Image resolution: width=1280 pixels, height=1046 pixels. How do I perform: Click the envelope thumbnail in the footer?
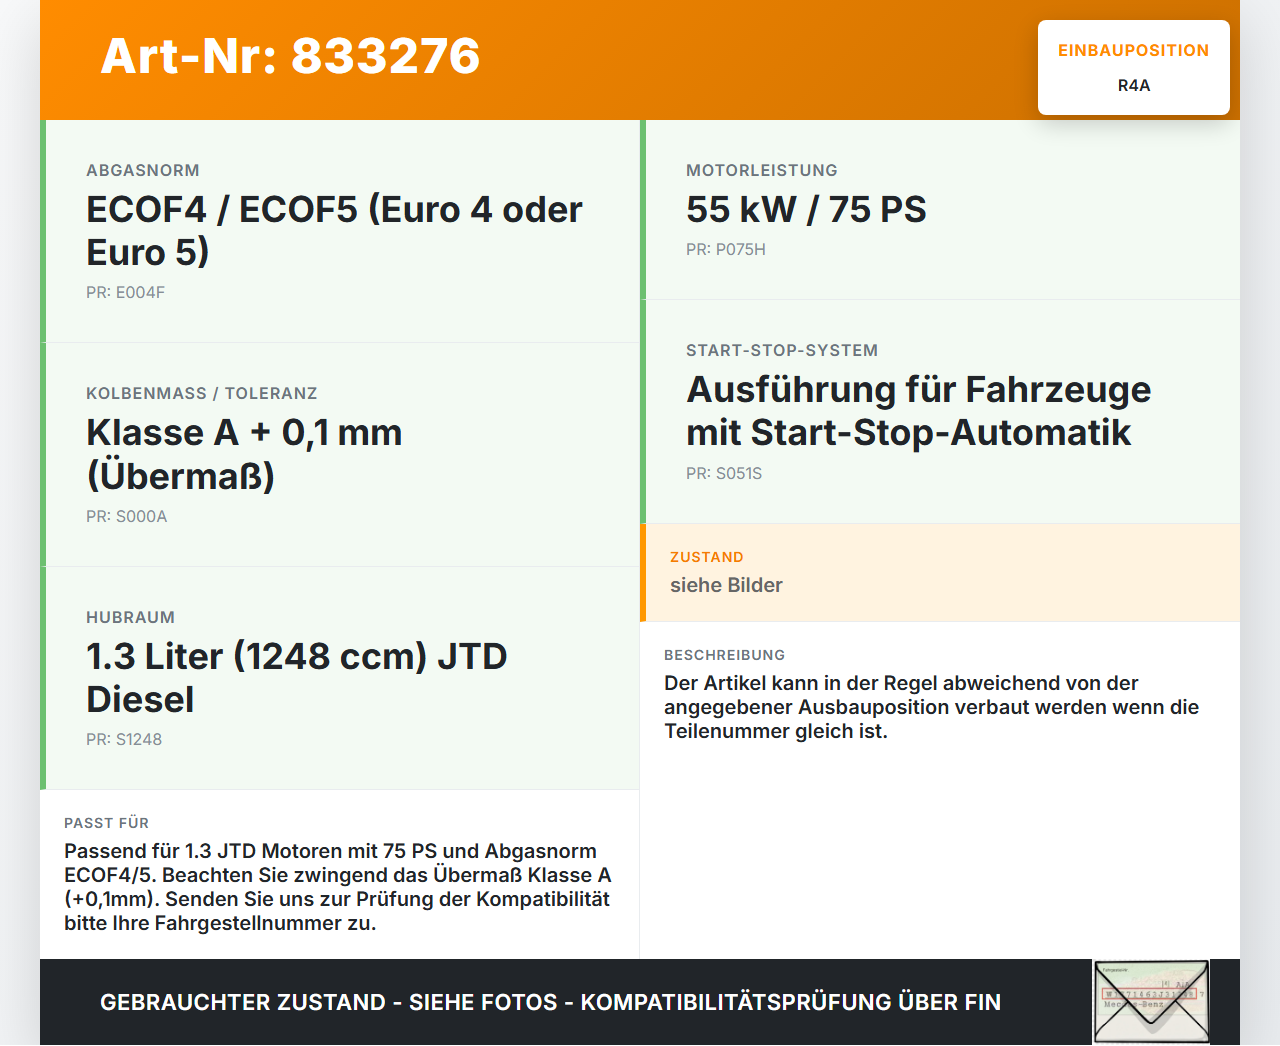point(1151,1002)
